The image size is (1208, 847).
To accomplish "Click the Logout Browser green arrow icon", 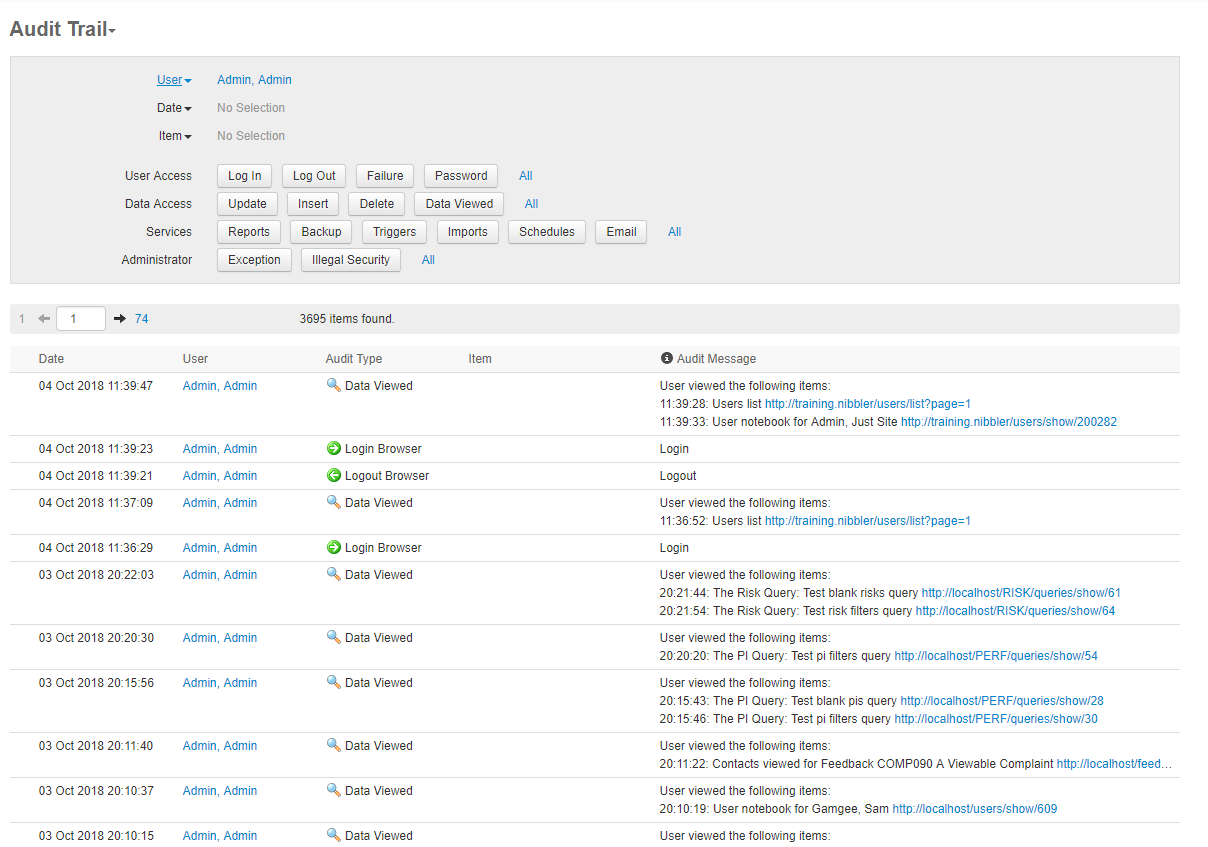I will 334,476.
